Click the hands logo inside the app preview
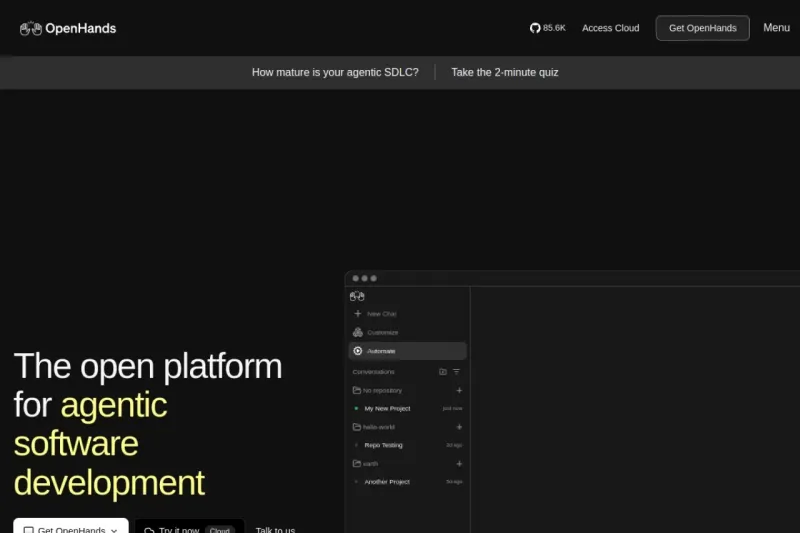800x533 pixels. [357, 296]
